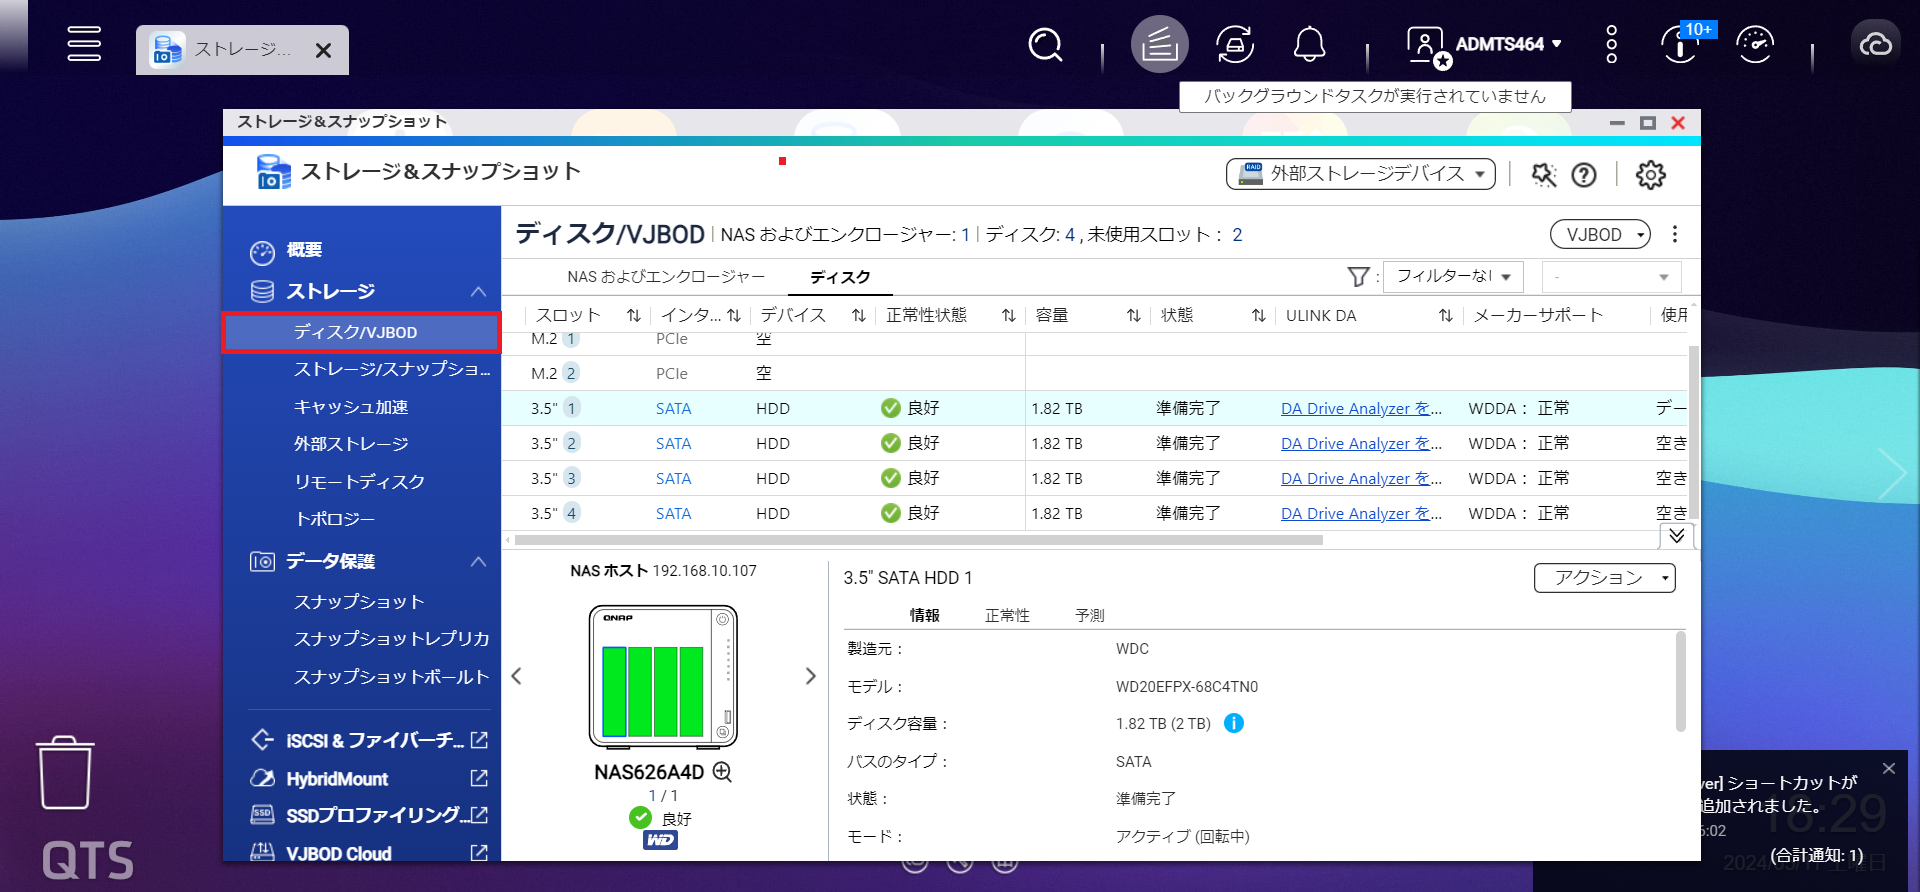Click the search magnifier icon in top bar

(x=1045, y=44)
